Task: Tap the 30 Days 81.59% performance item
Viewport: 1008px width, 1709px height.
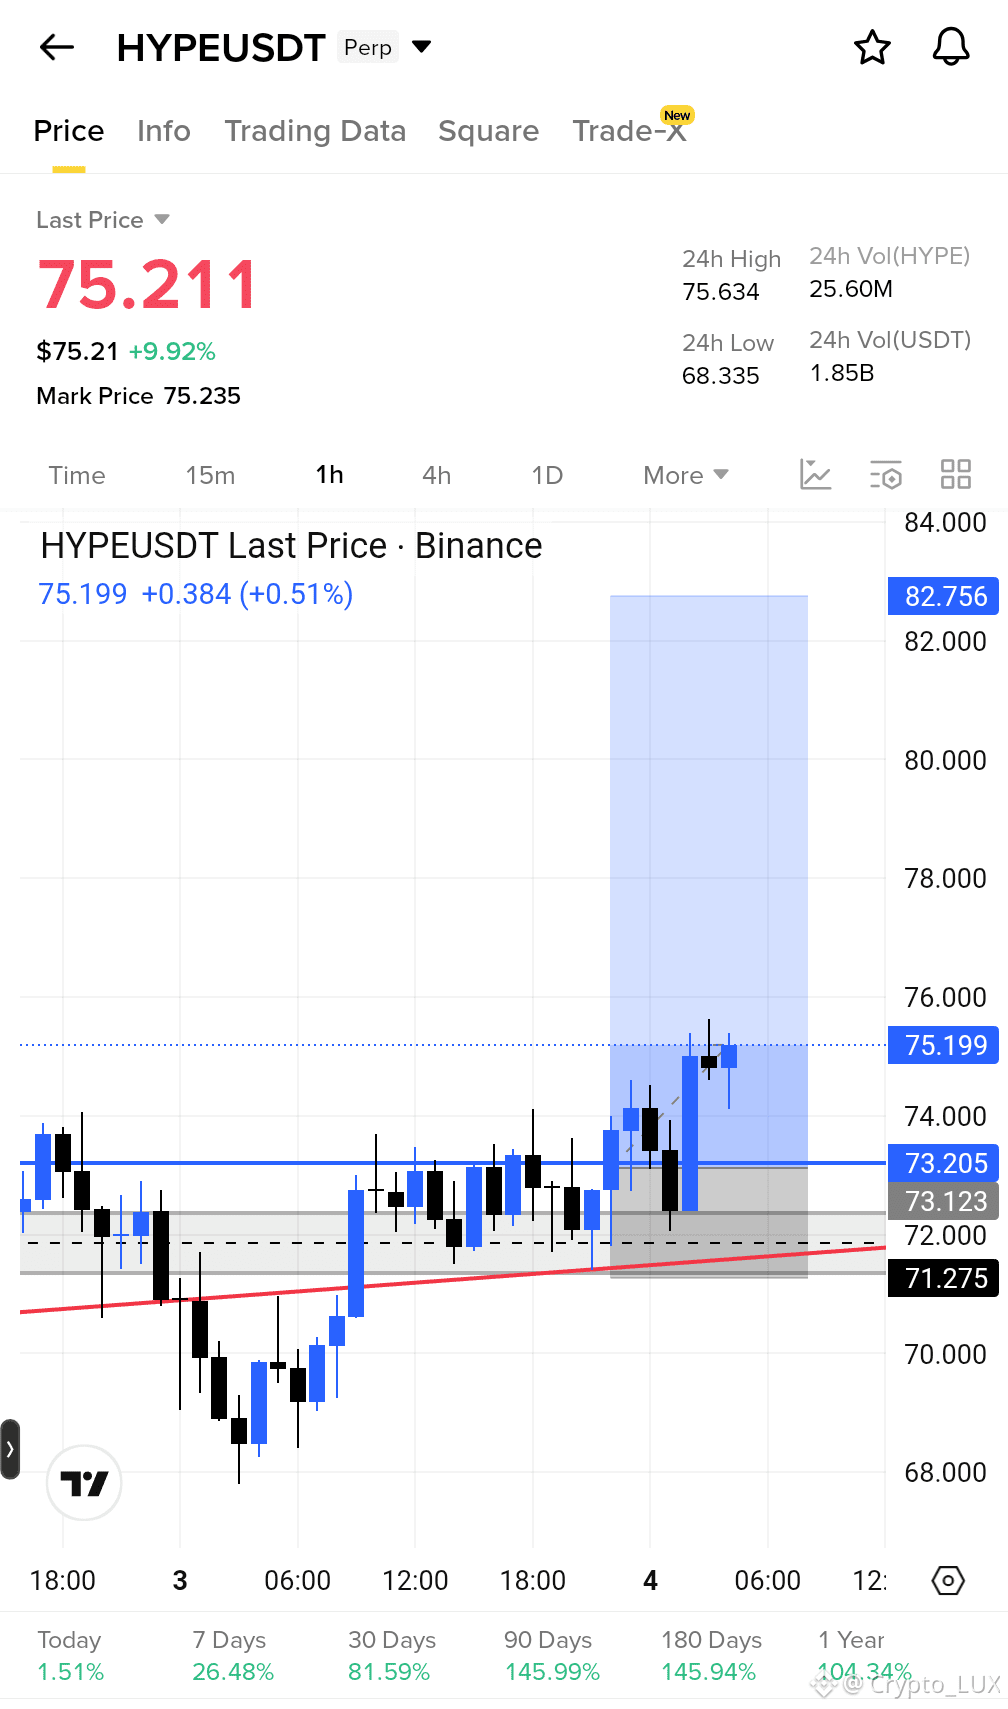Action: tap(391, 1655)
